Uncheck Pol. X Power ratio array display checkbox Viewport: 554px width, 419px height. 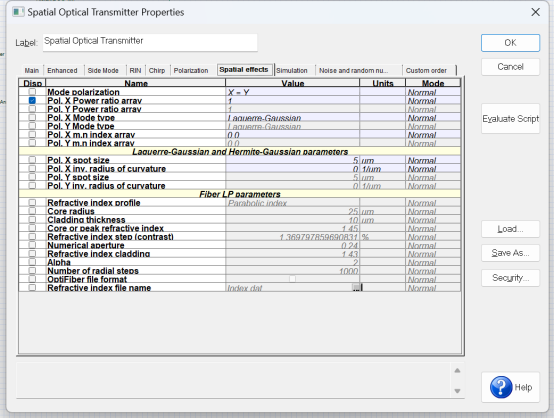[x=32, y=101]
